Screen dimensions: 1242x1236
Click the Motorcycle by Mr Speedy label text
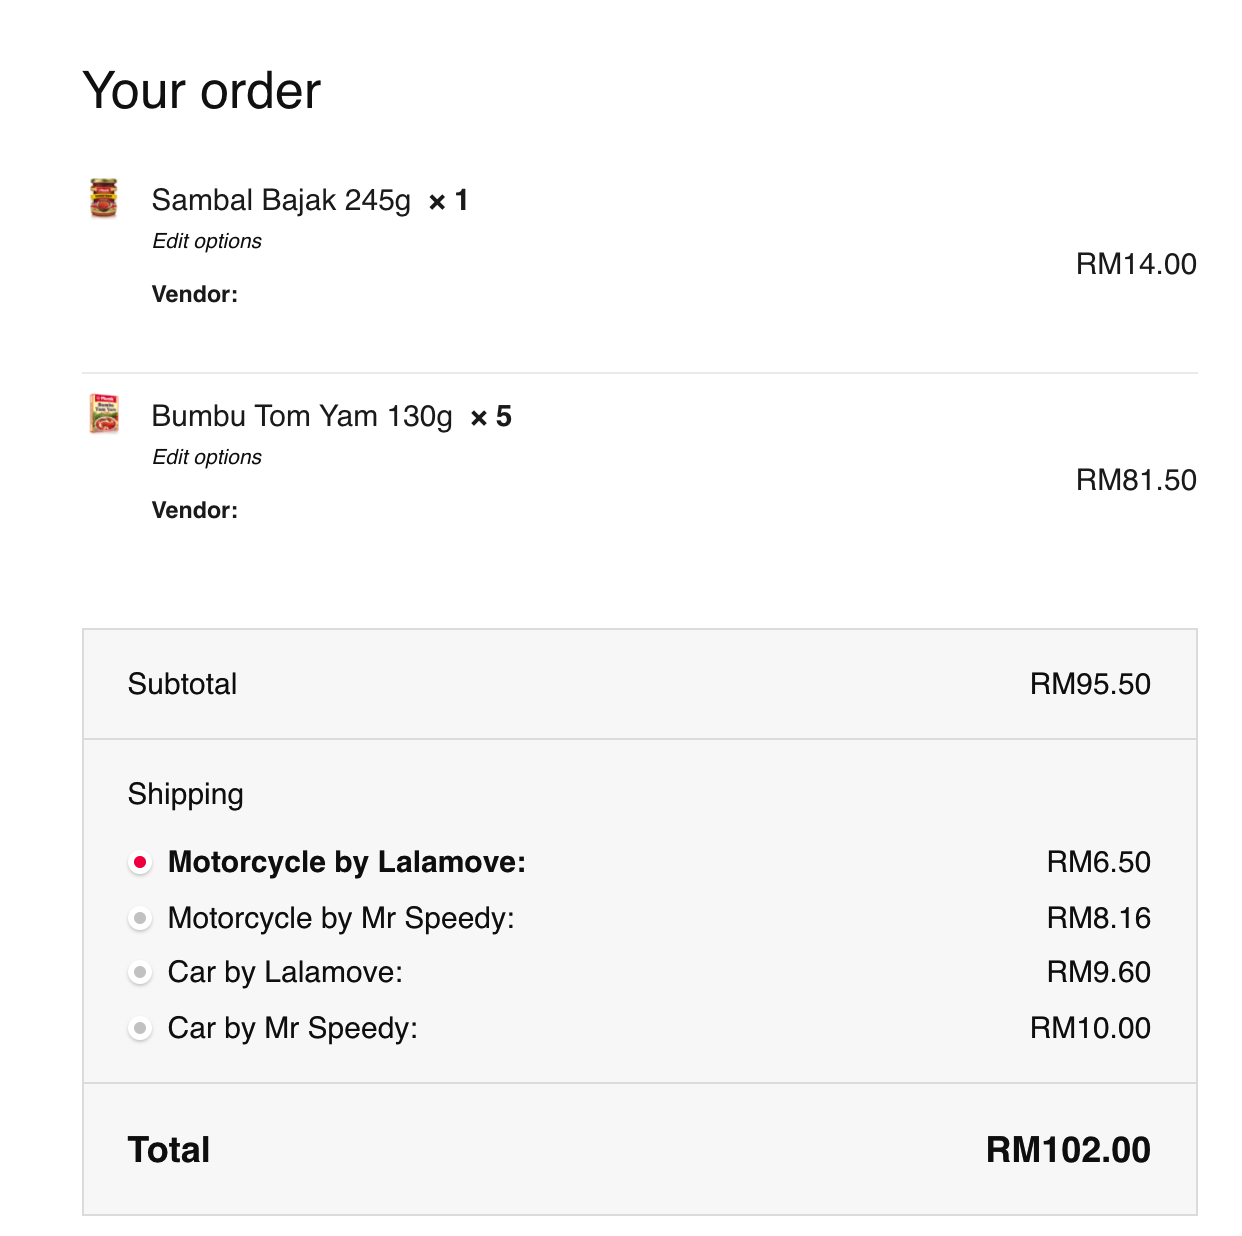(x=341, y=918)
